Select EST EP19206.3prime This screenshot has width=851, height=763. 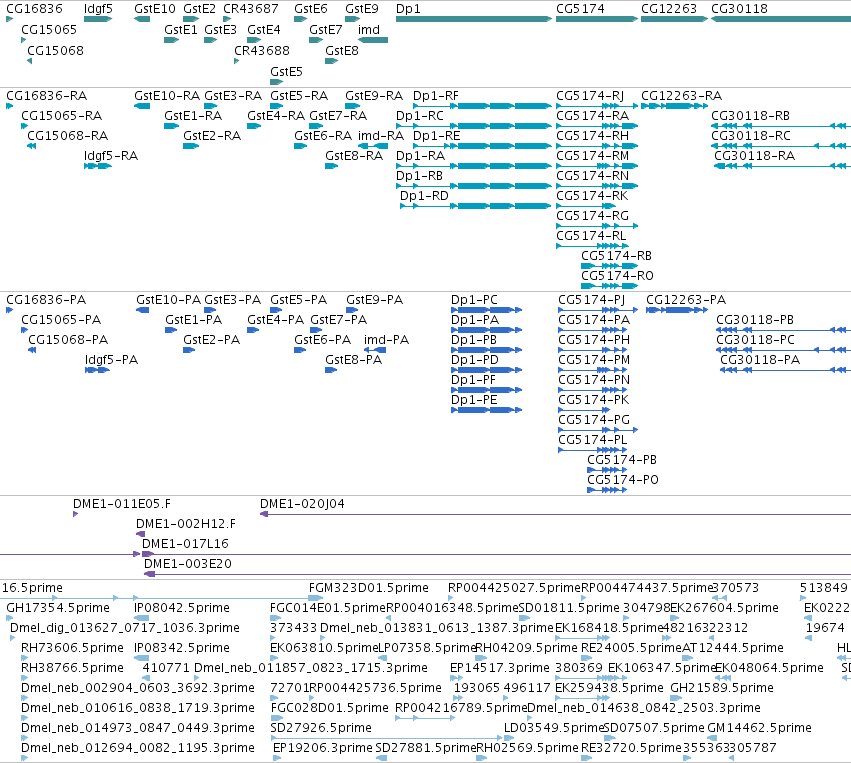tap(322, 748)
